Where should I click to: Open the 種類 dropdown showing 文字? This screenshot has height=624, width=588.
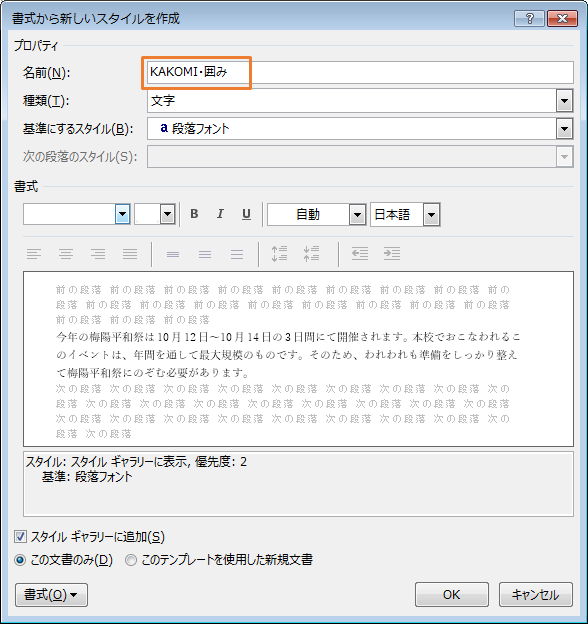pyautogui.click(x=564, y=101)
